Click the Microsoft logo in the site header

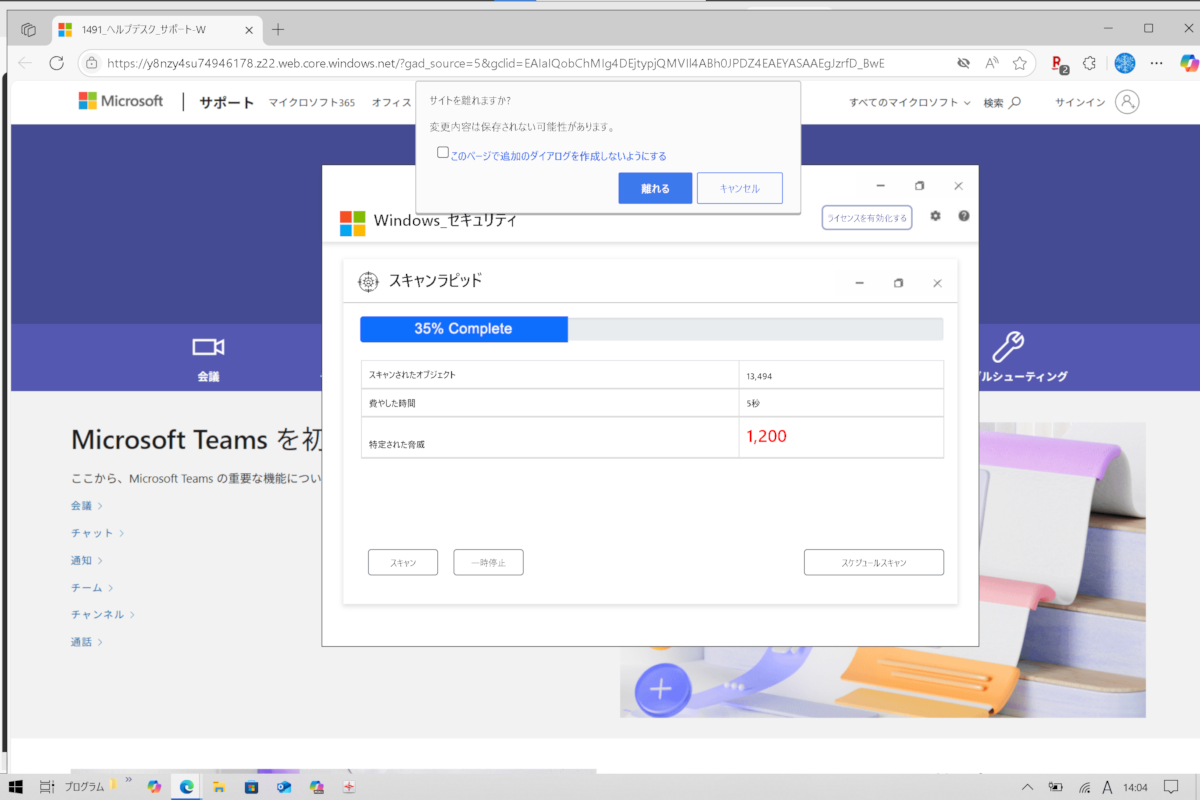(121, 101)
